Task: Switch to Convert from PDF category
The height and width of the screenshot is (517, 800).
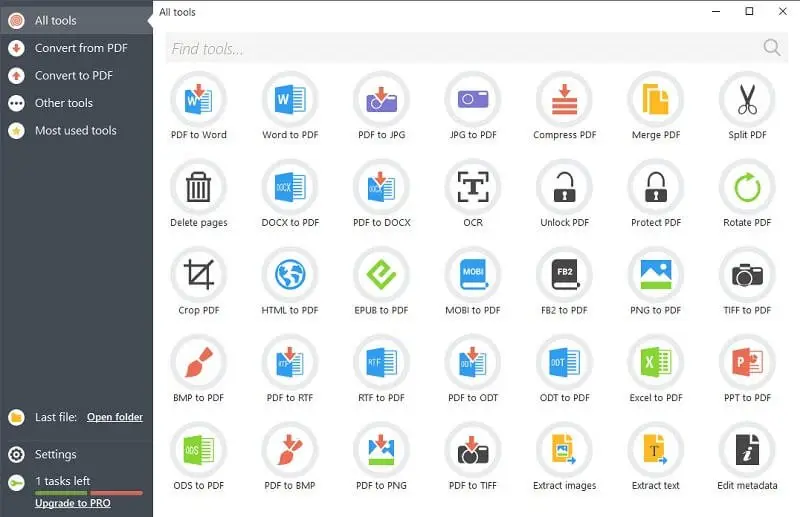Action: tap(76, 48)
